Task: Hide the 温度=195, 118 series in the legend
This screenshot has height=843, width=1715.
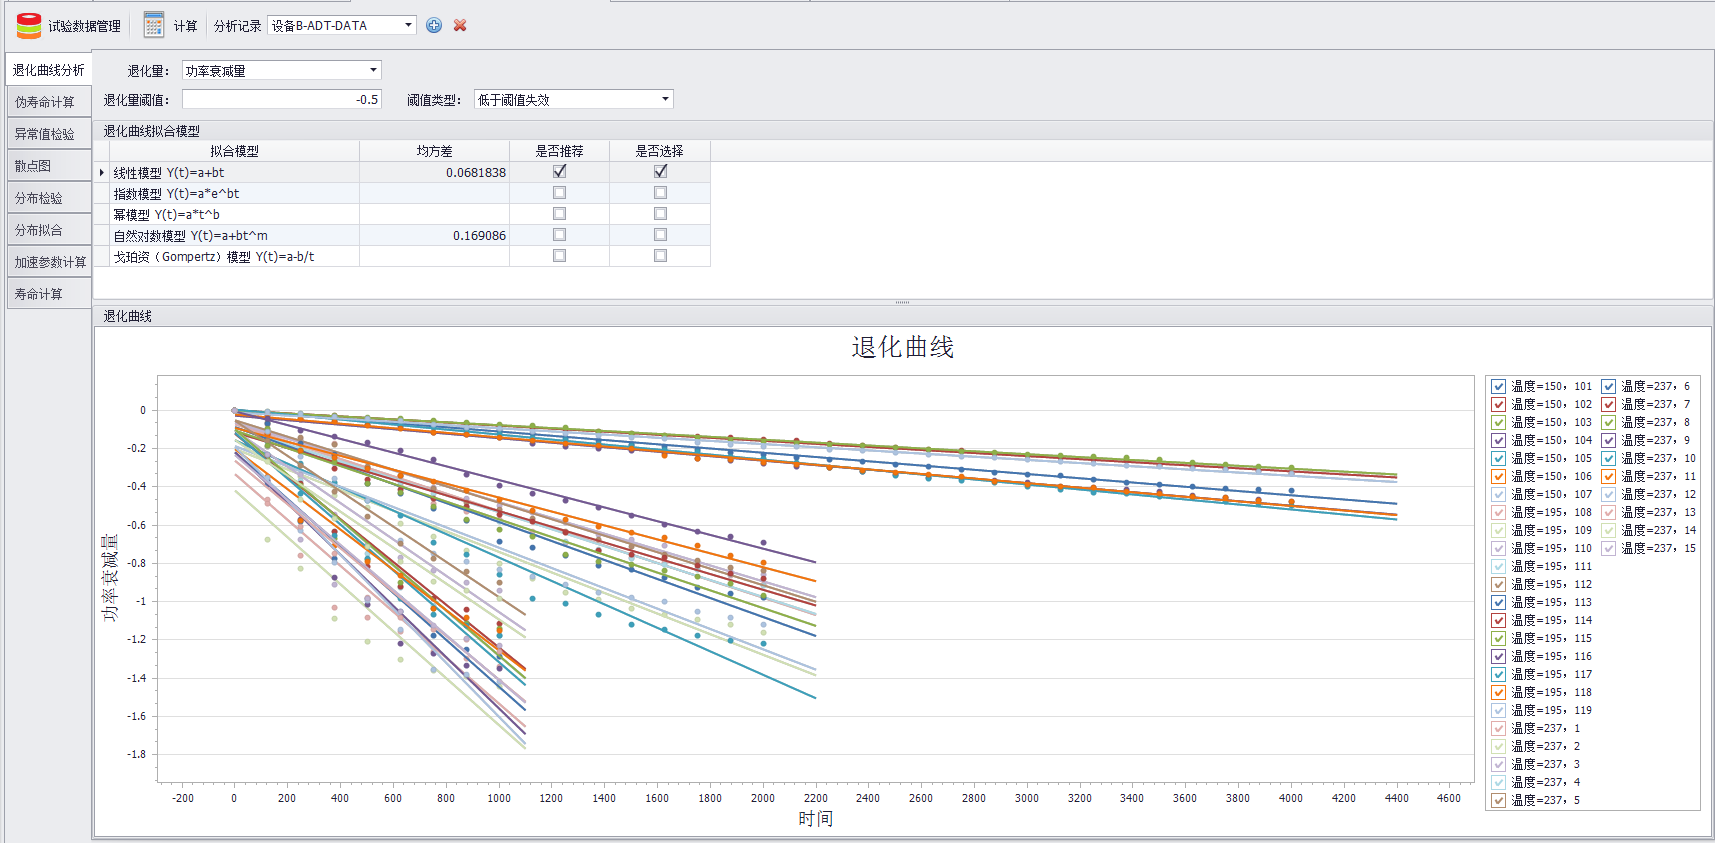Action: (x=1498, y=692)
